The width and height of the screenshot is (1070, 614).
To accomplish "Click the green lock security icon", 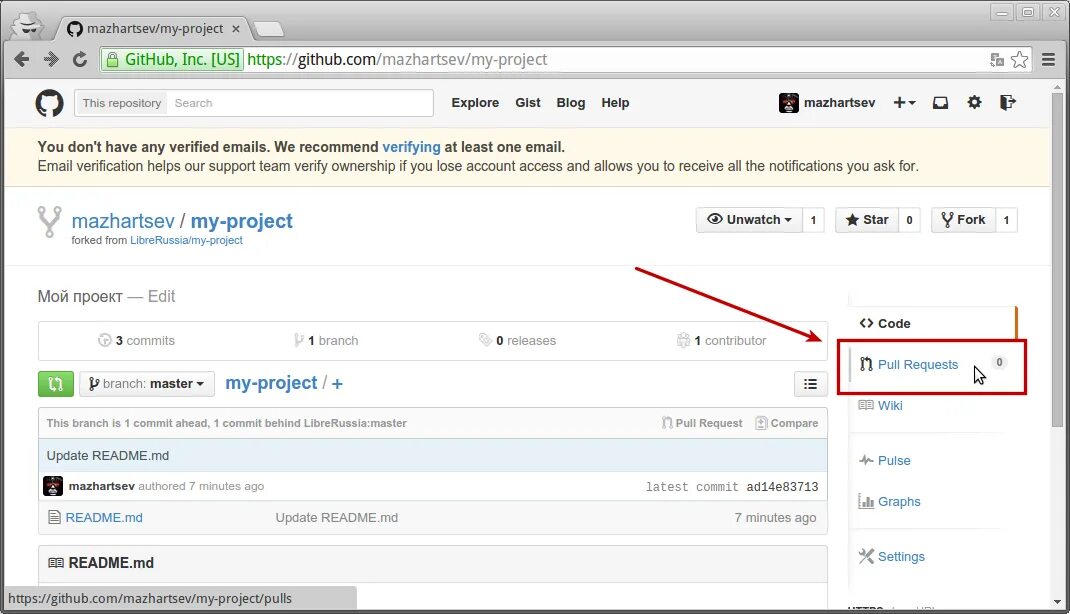I will [x=113, y=60].
